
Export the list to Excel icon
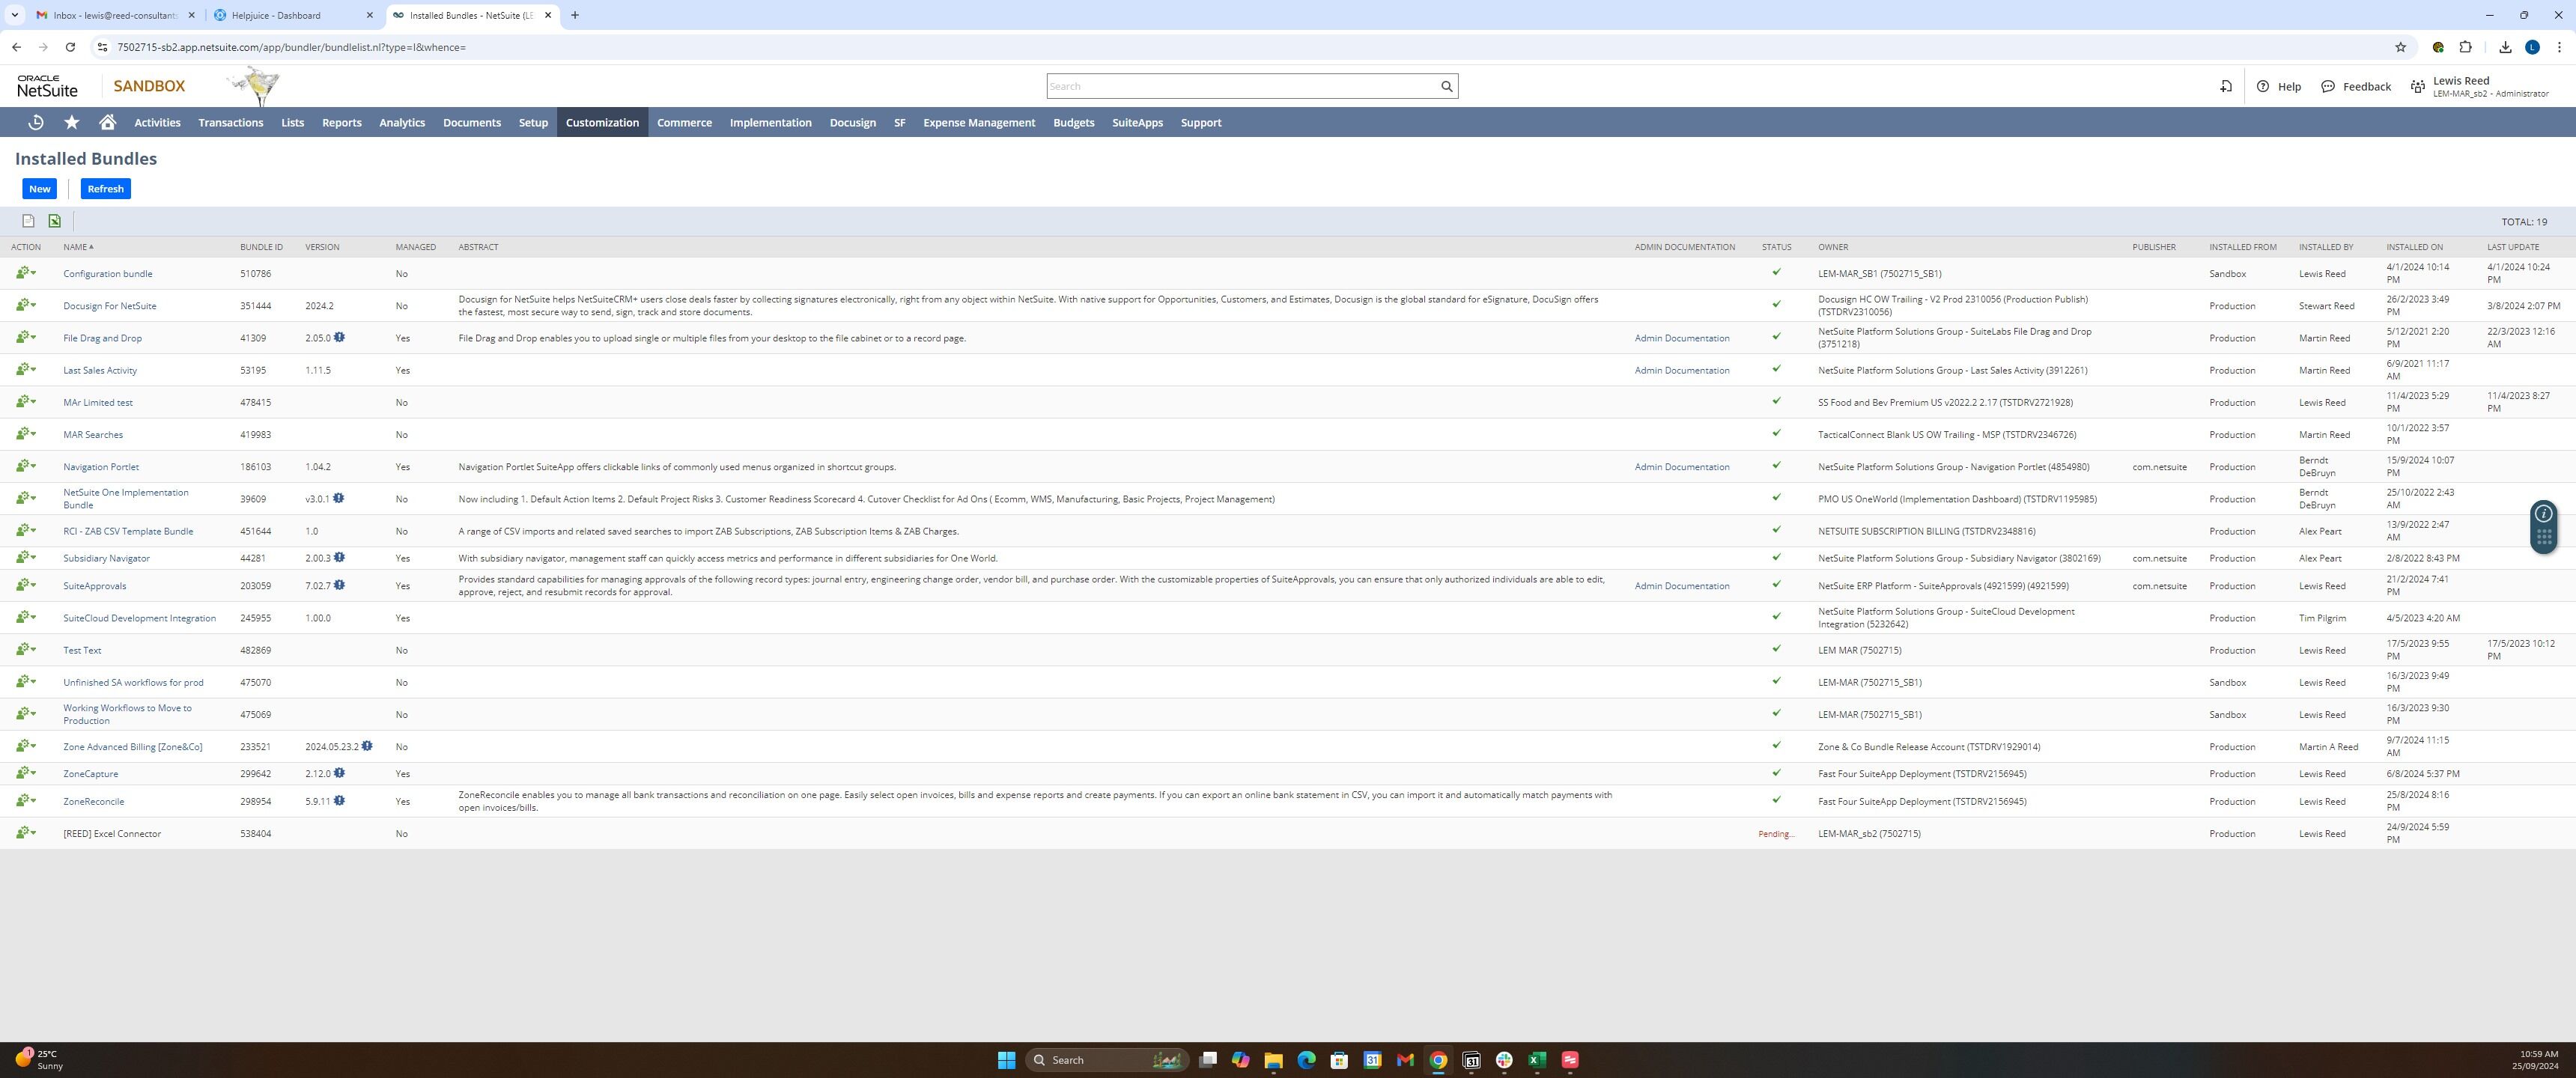[55, 221]
